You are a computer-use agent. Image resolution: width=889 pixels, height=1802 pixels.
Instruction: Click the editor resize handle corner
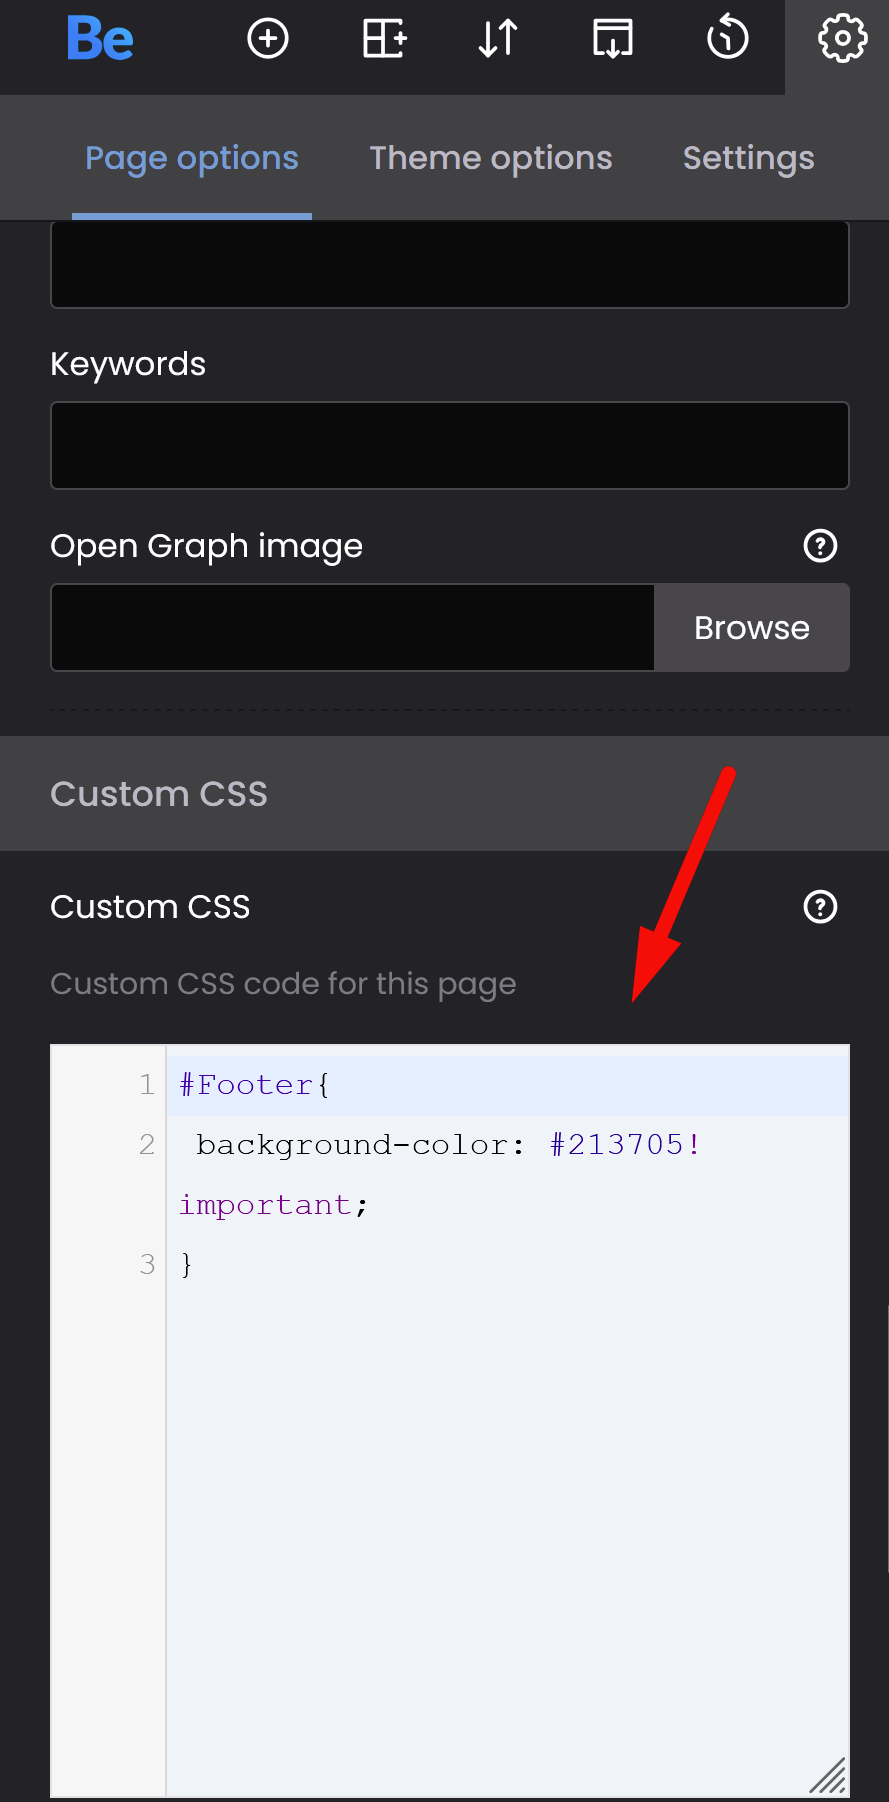(829, 1776)
